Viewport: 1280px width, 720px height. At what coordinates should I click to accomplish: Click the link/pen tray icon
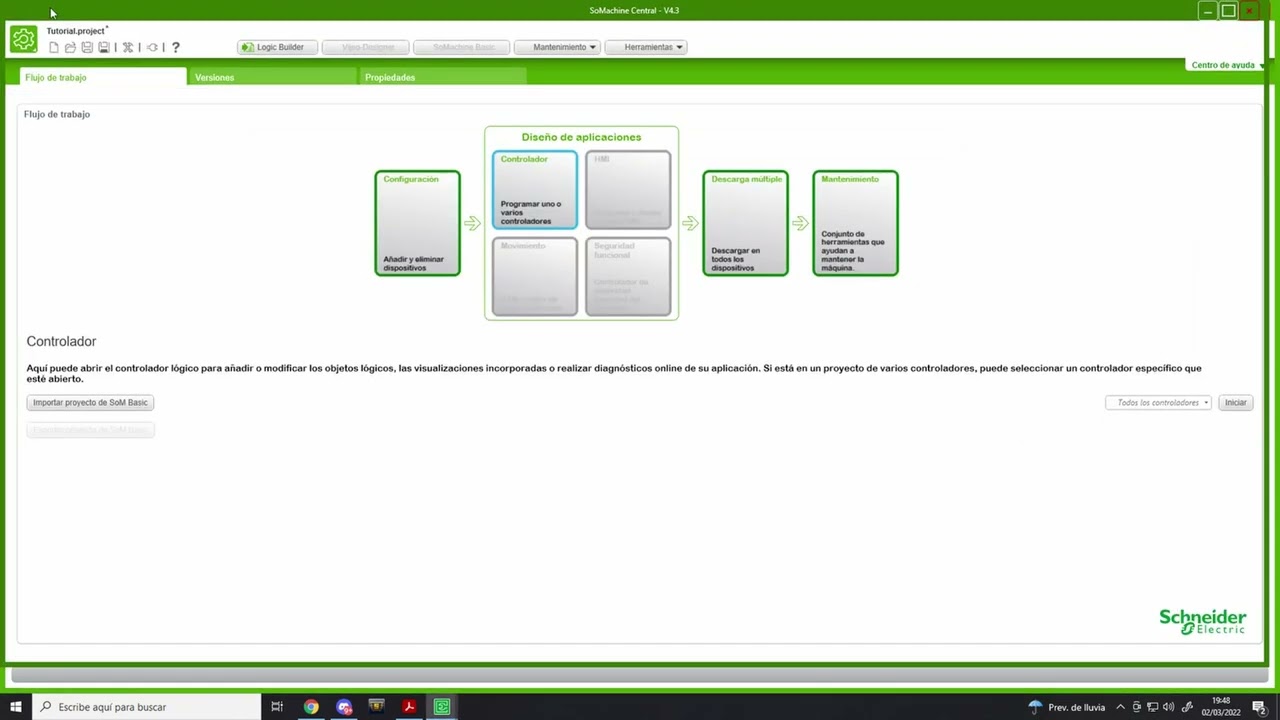click(x=1187, y=707)
